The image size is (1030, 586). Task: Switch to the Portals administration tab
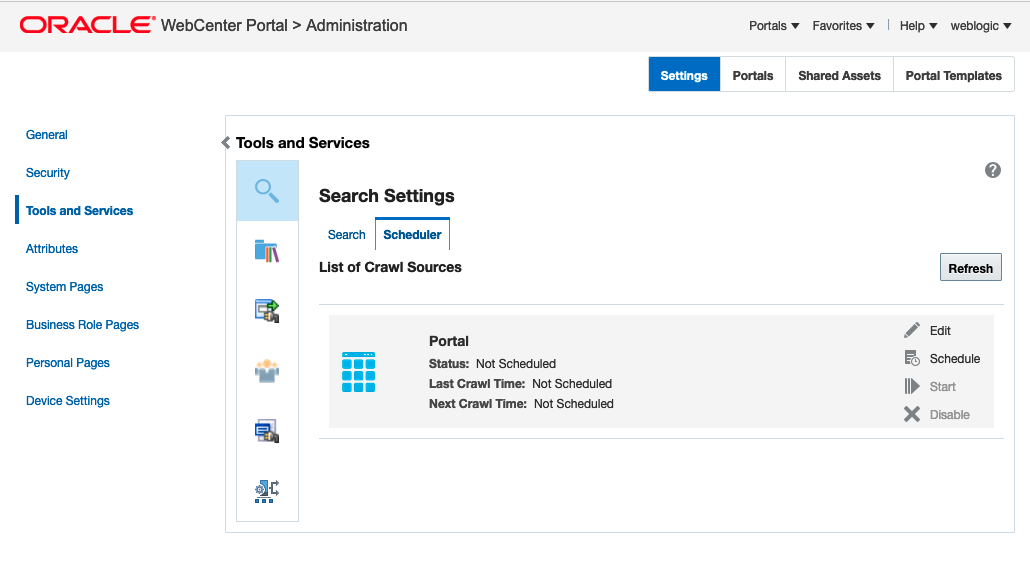[x=753, y=75]
